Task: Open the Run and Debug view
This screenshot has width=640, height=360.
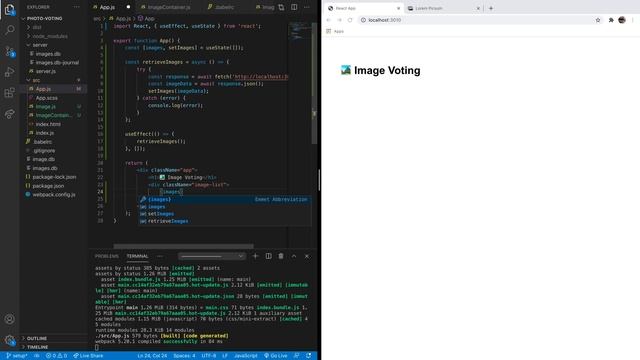Action: pos(9,72)
